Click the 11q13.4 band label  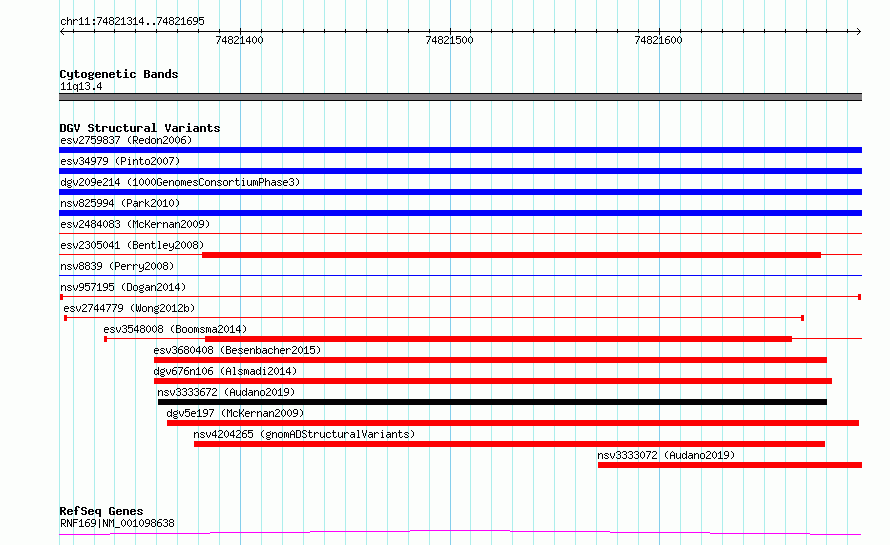tap(81, 87)
